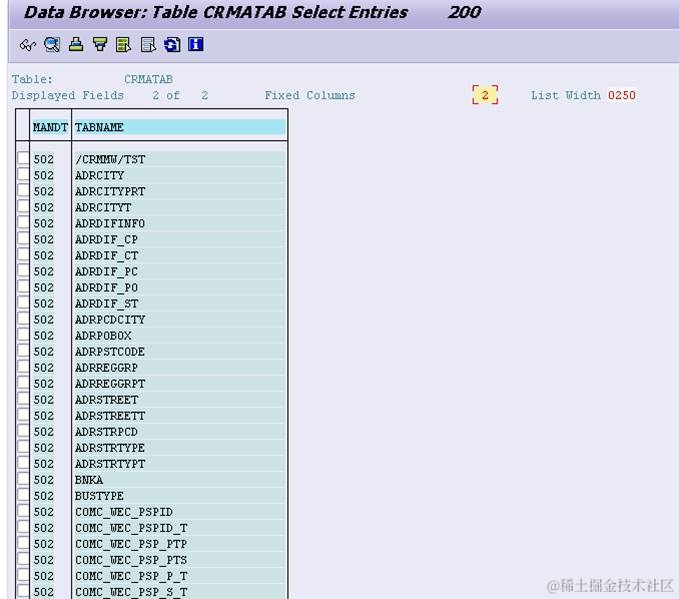679x599 pixels.
Task: Click the COMC_WEC_PSP_PTP table name cell
Action: tap(179, 544)
